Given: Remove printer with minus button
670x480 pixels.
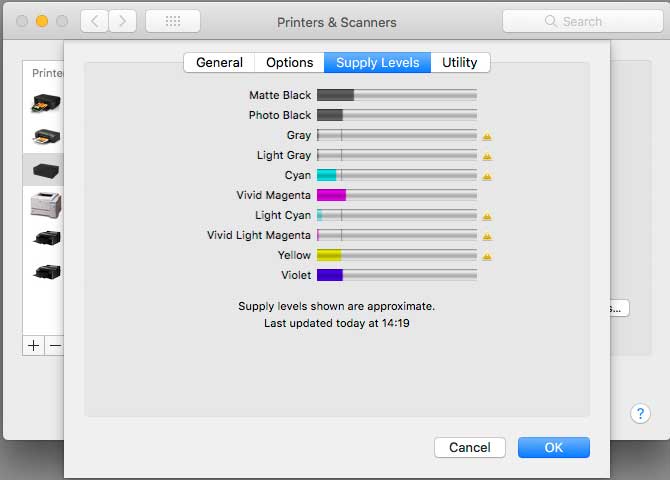Looking at the screenshot, I should click(x=55, y=345).
